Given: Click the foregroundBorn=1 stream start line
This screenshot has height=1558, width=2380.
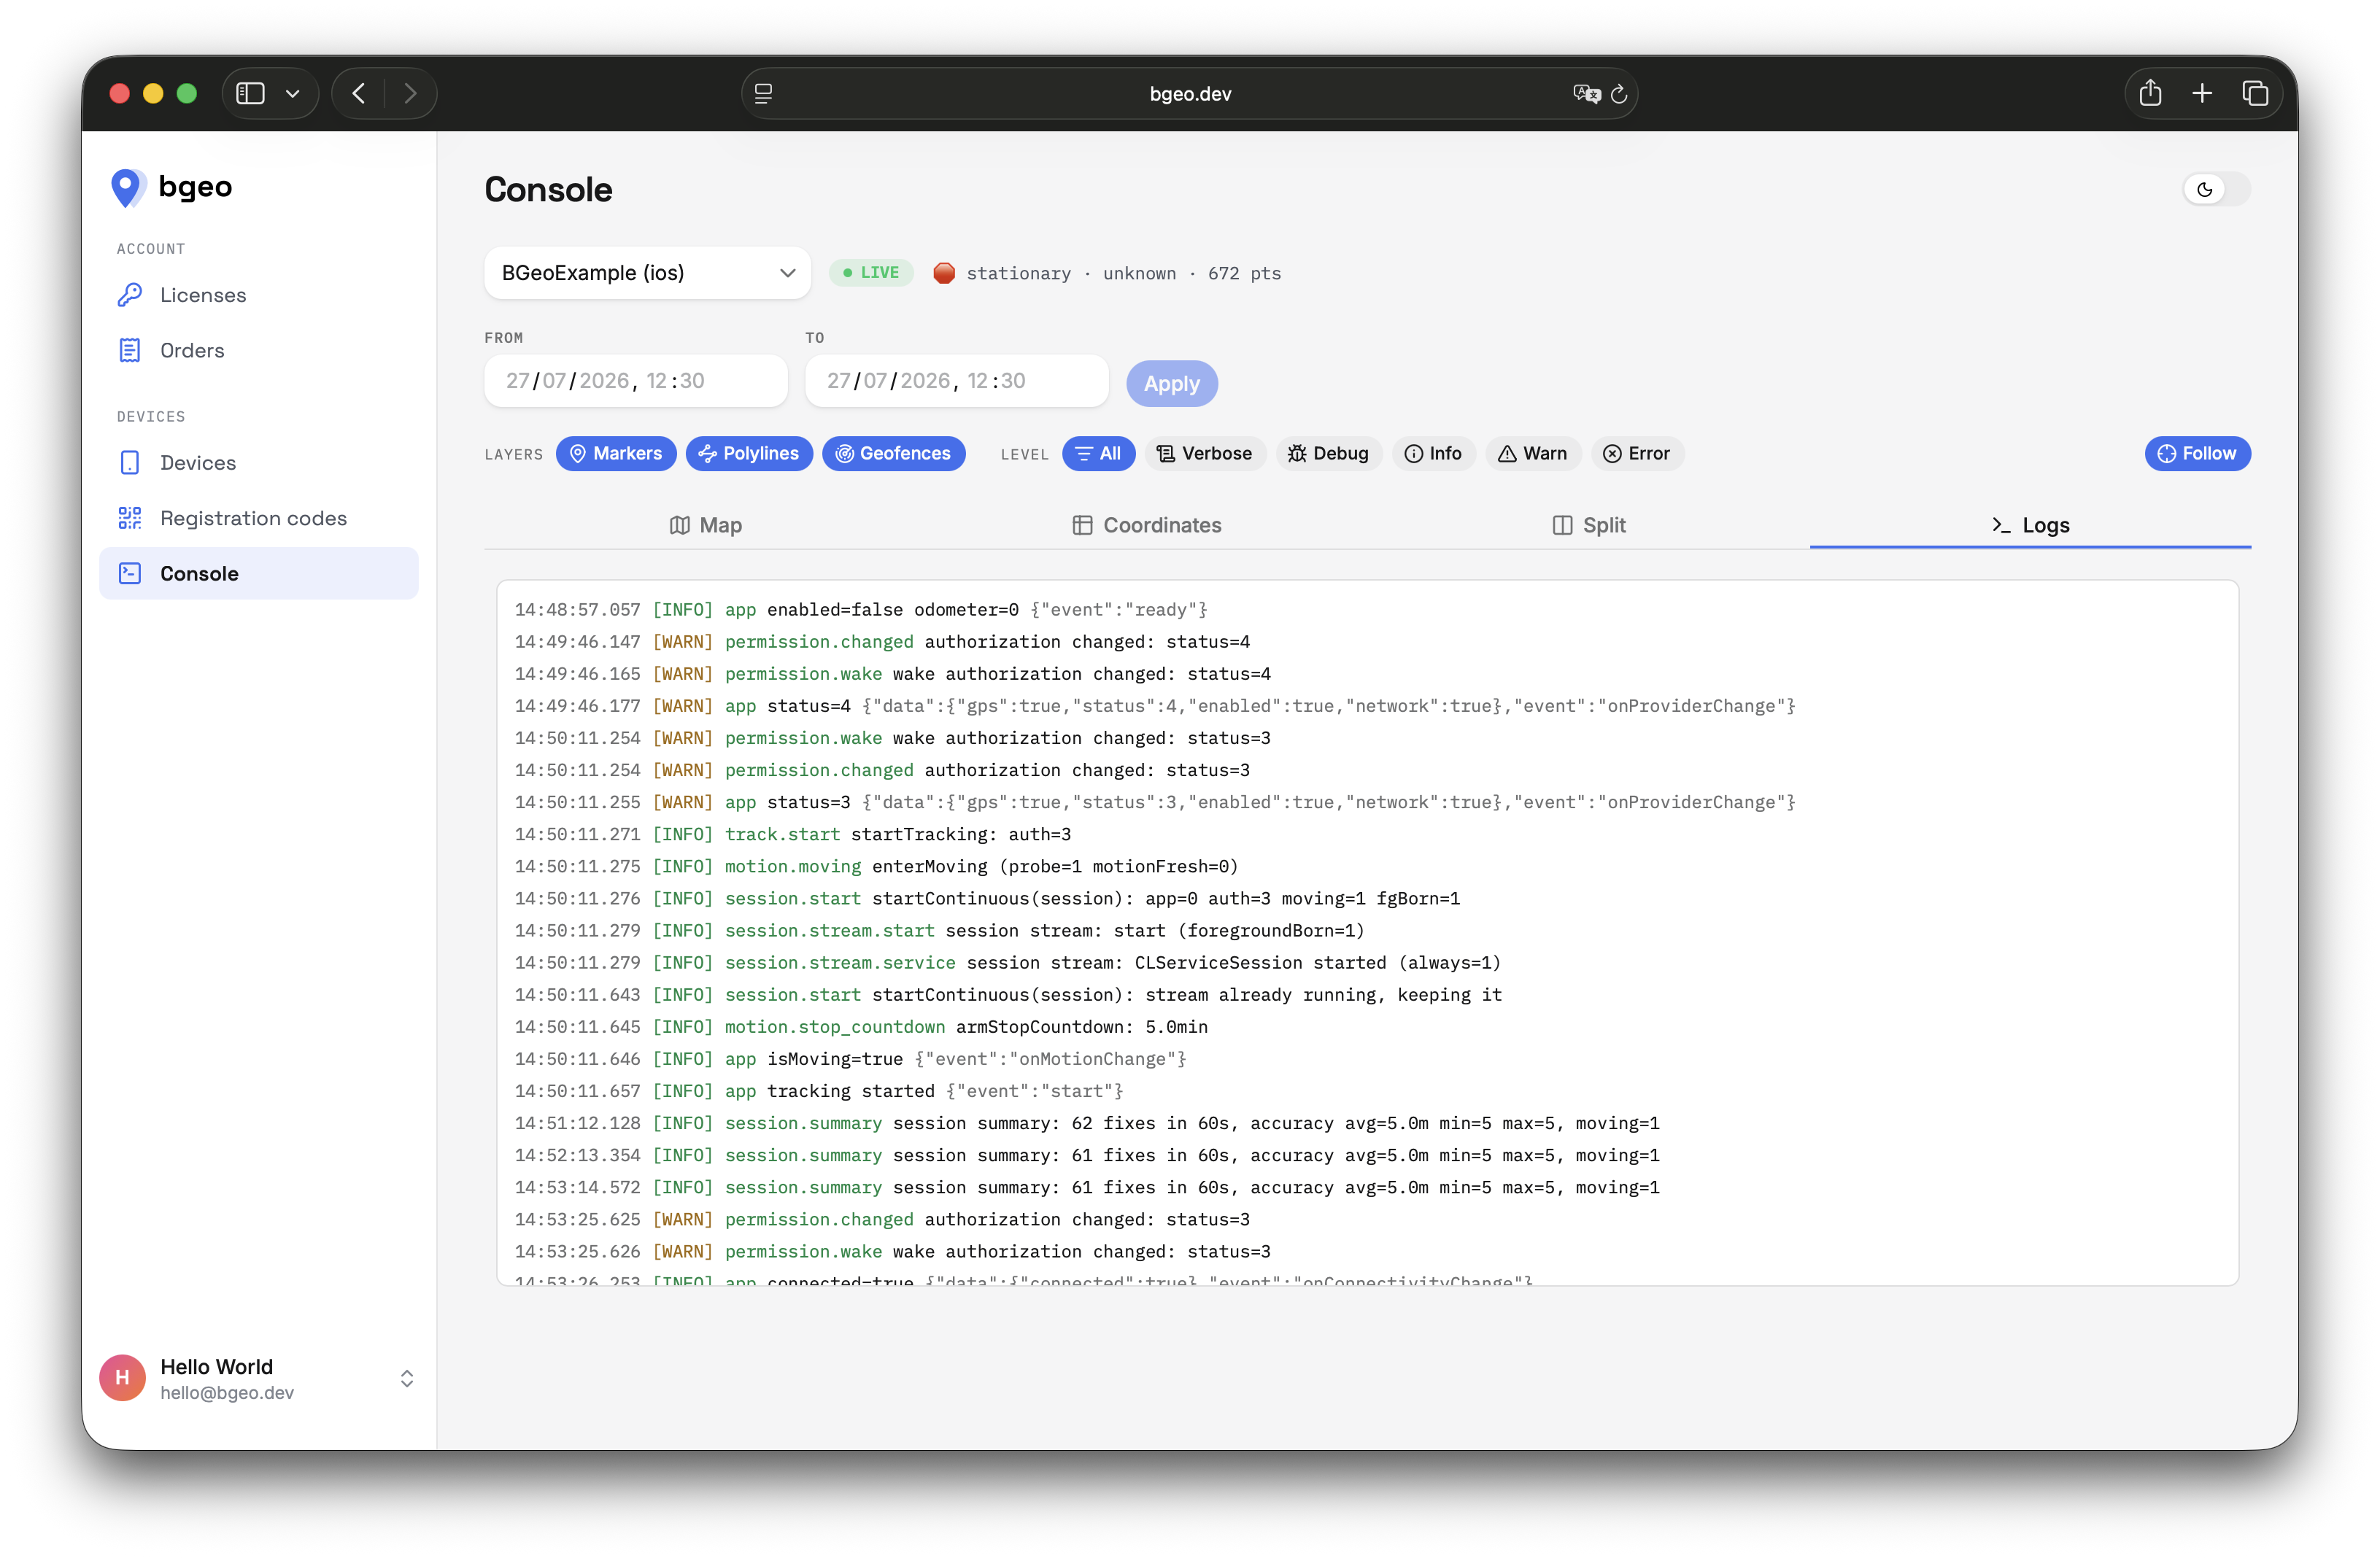Looking at the screenshot, I should point(940,930).
